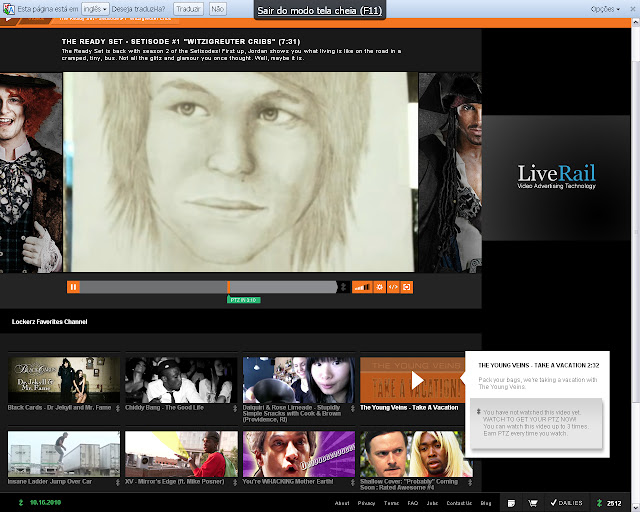The width and height of the screenshot is (640, 512).
Task: Open the About footer link
Action: click(x=342, y=503)
